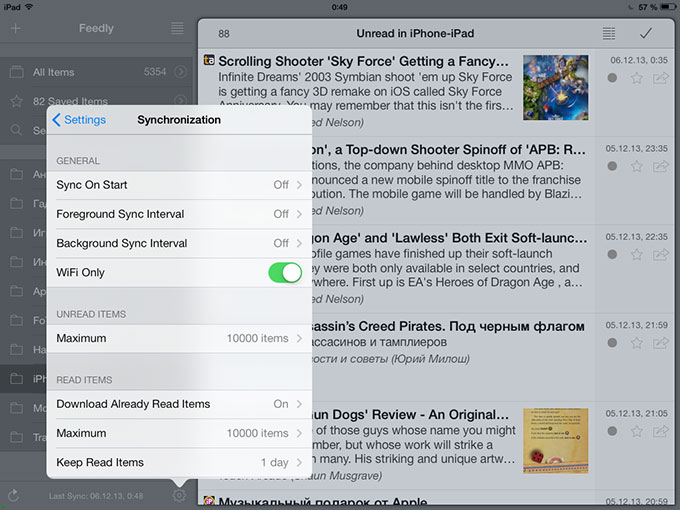Screen dimensions: 680x510
Task: Open Foreground Sync Interval options
Action: 179,214
